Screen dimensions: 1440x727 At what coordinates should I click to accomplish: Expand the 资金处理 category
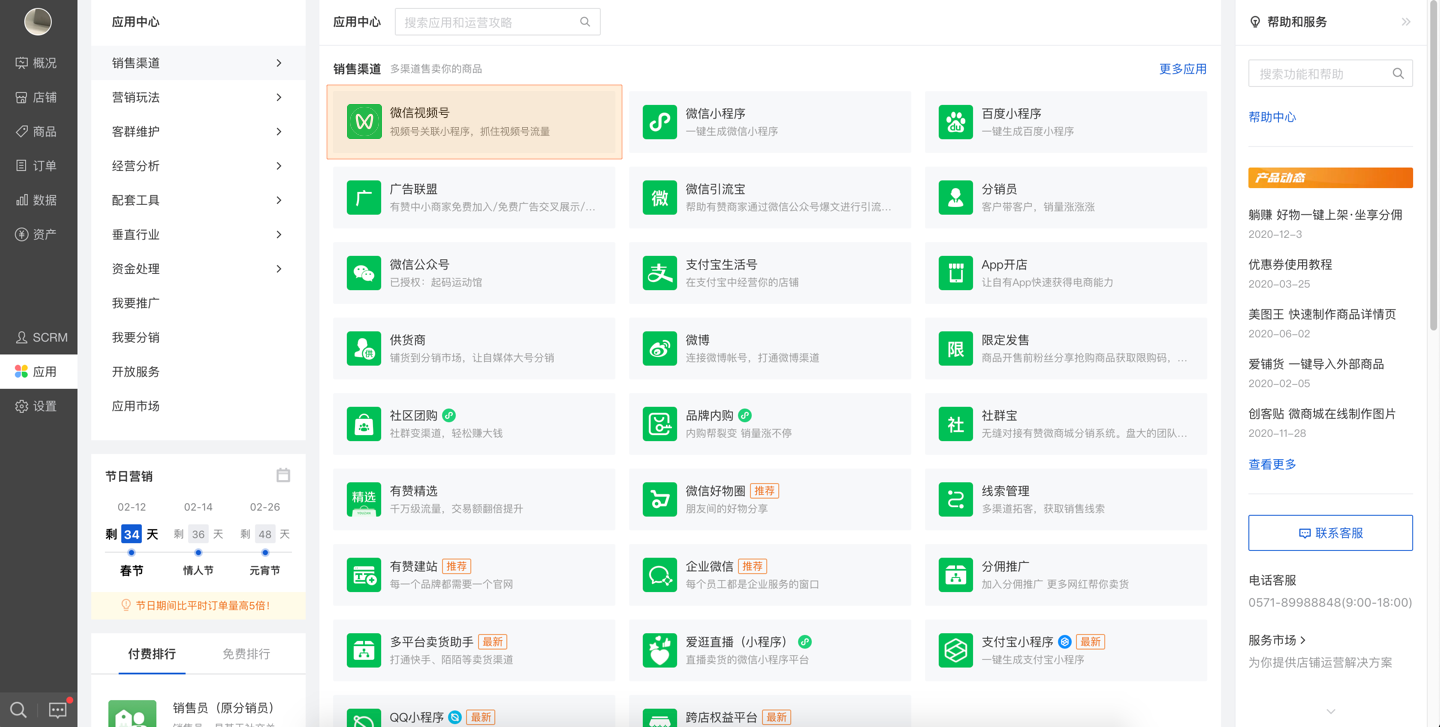[x=198, y=268]
